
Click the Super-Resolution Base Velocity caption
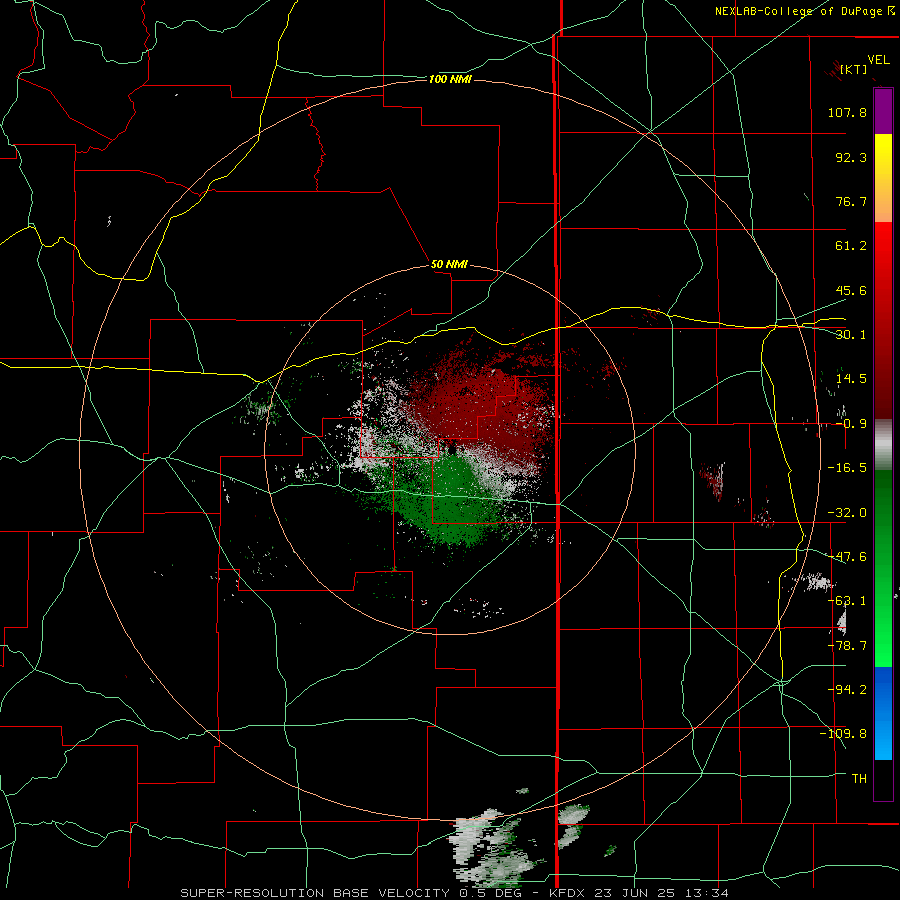pos(455,893)
